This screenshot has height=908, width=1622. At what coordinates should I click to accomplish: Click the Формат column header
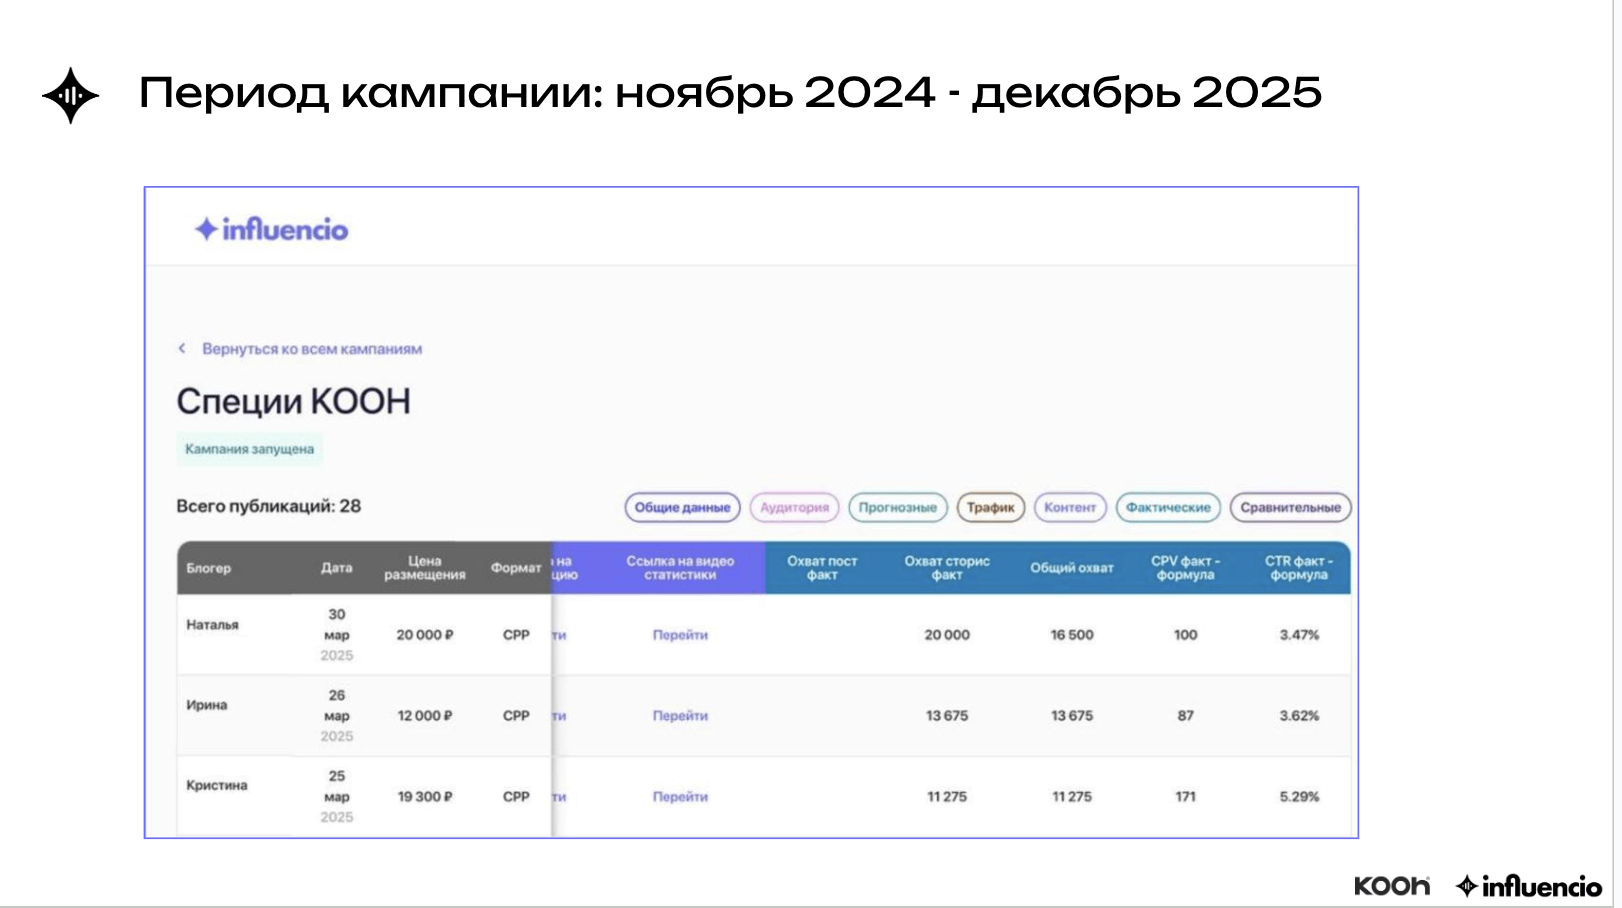(516, 568)
